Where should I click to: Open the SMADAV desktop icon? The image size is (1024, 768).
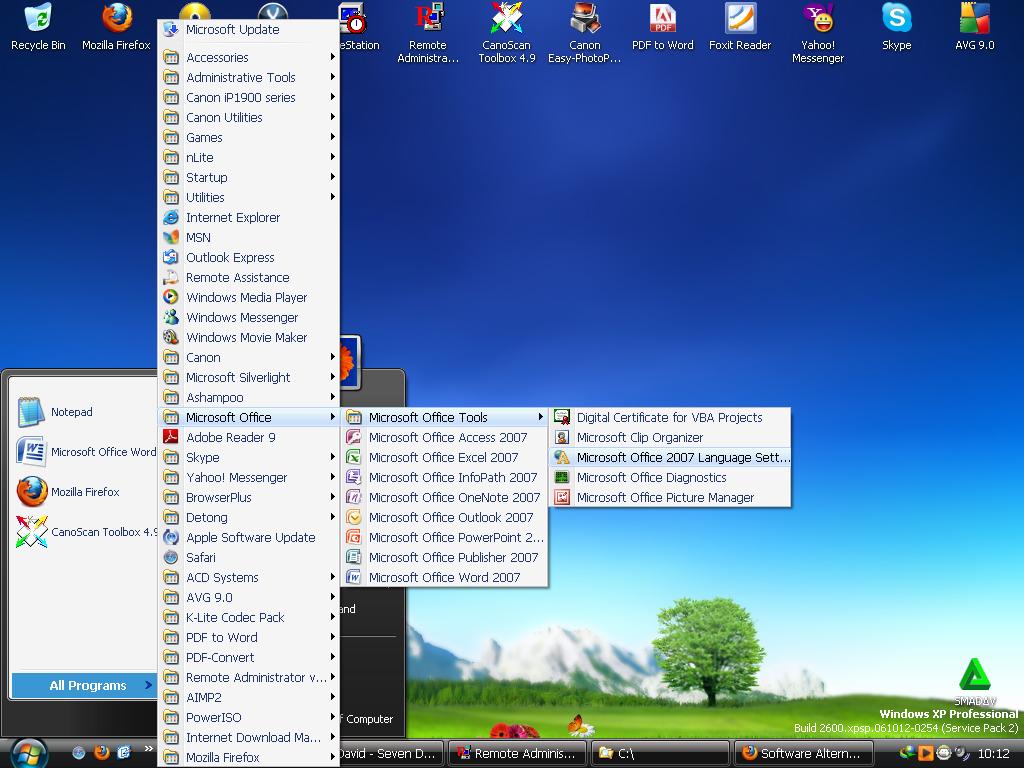[x=974, y=681]
